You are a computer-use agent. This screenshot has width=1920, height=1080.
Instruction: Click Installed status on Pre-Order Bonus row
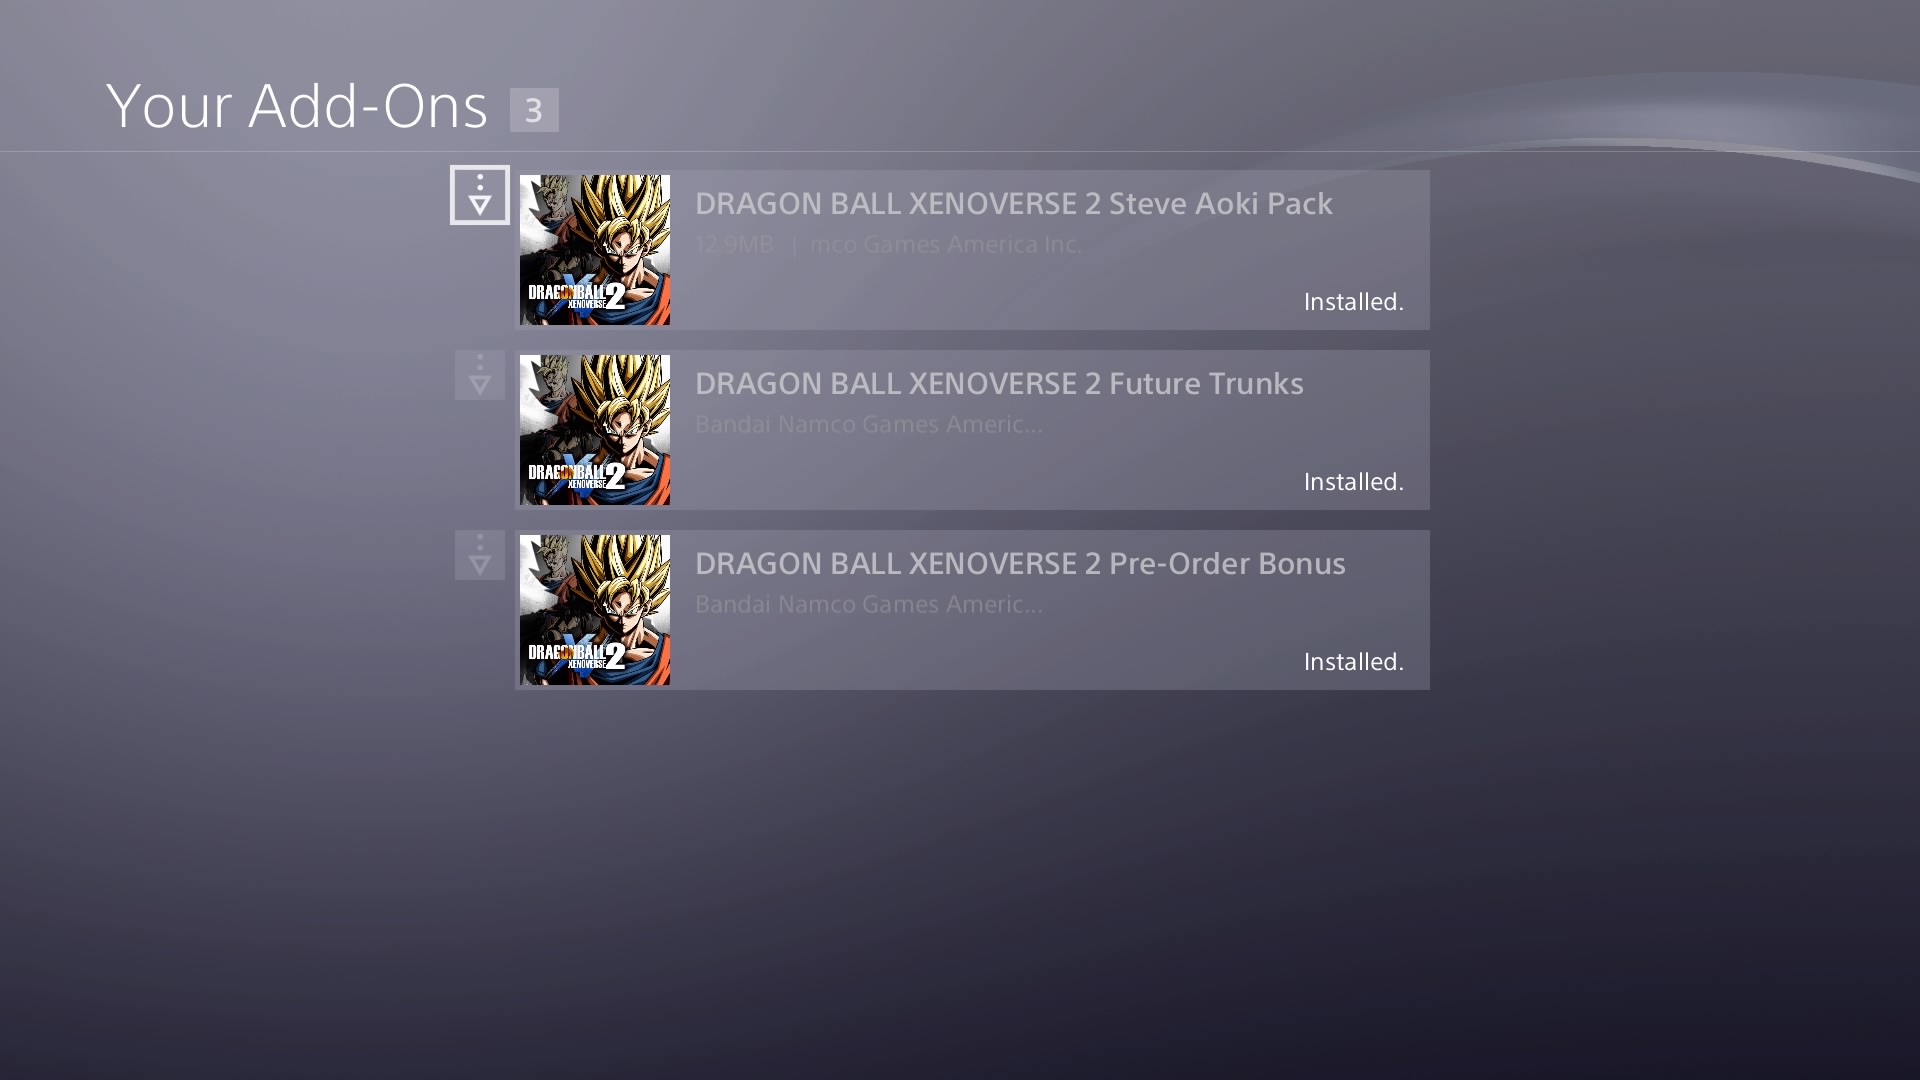click(1353, 662)
